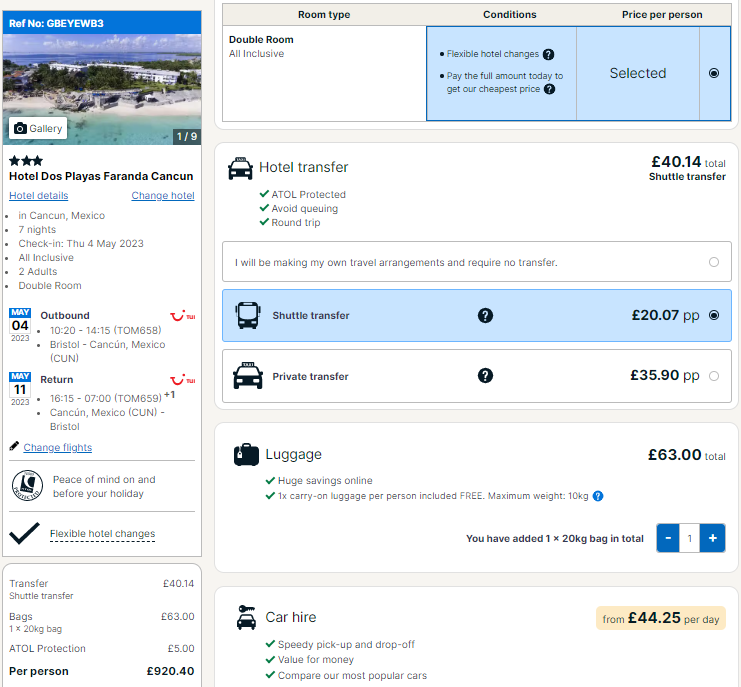
Task: Click the Selected price cell
Action: [638, 73]
